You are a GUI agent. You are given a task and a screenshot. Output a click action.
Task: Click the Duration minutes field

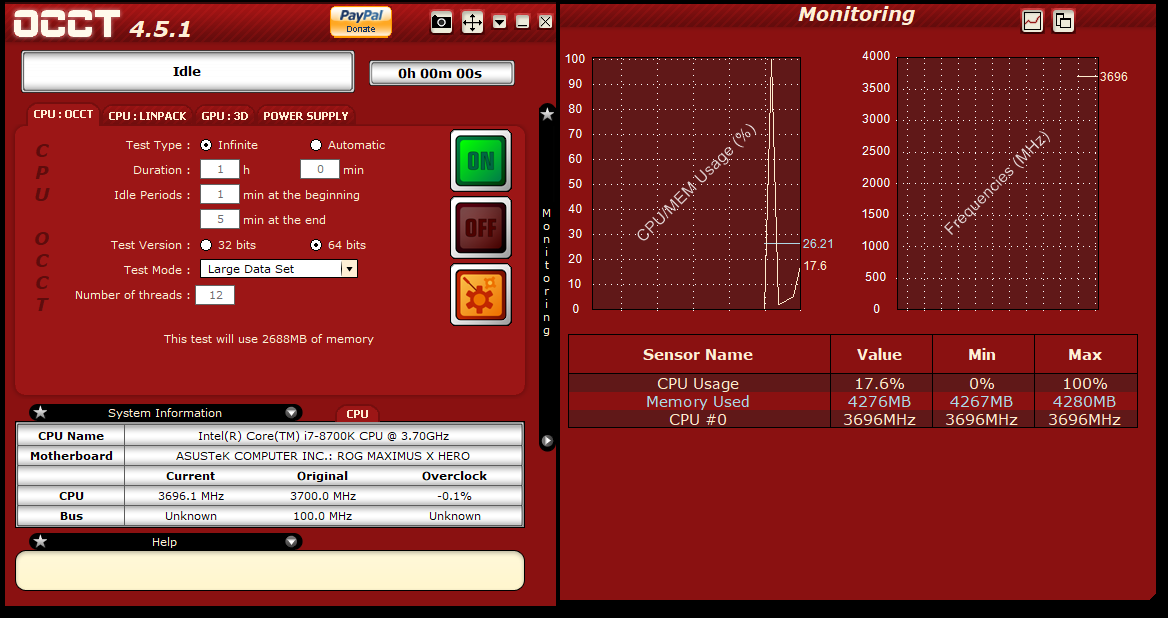pyautogui.click(x=320, y=170)
